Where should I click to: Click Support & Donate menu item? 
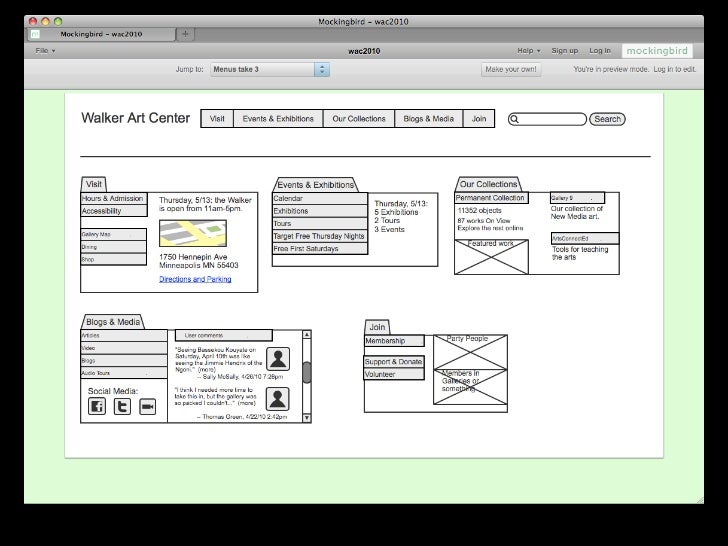click(x=394, y=362)
